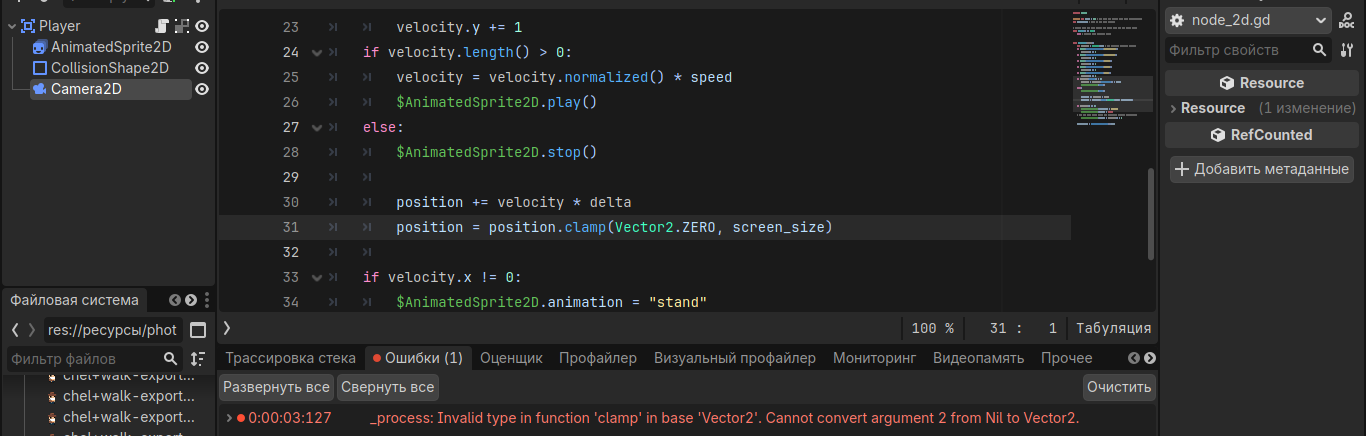Open inspector property filter settings icon
Screen dimensions: 1366x436
1345,50
